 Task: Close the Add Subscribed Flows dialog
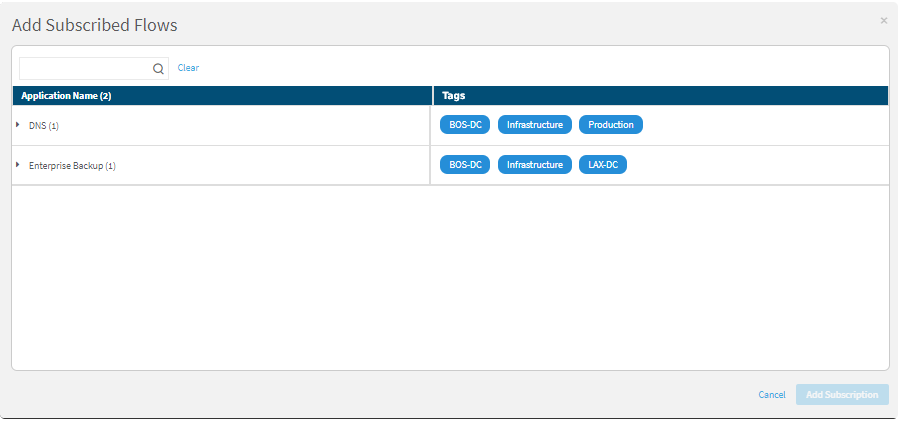pyautogui.click(x=883, y=20)
